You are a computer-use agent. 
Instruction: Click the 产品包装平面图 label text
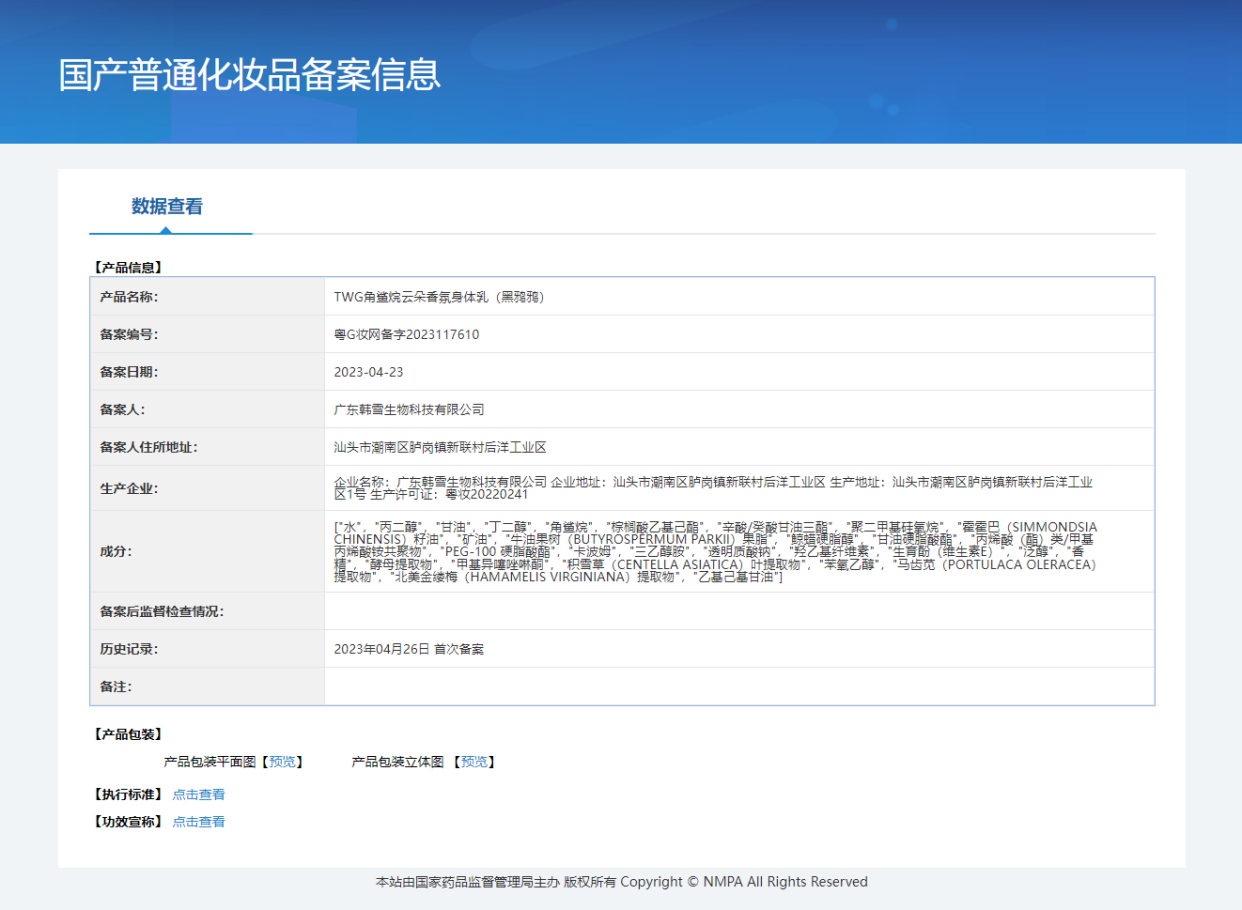coord(212,762)
